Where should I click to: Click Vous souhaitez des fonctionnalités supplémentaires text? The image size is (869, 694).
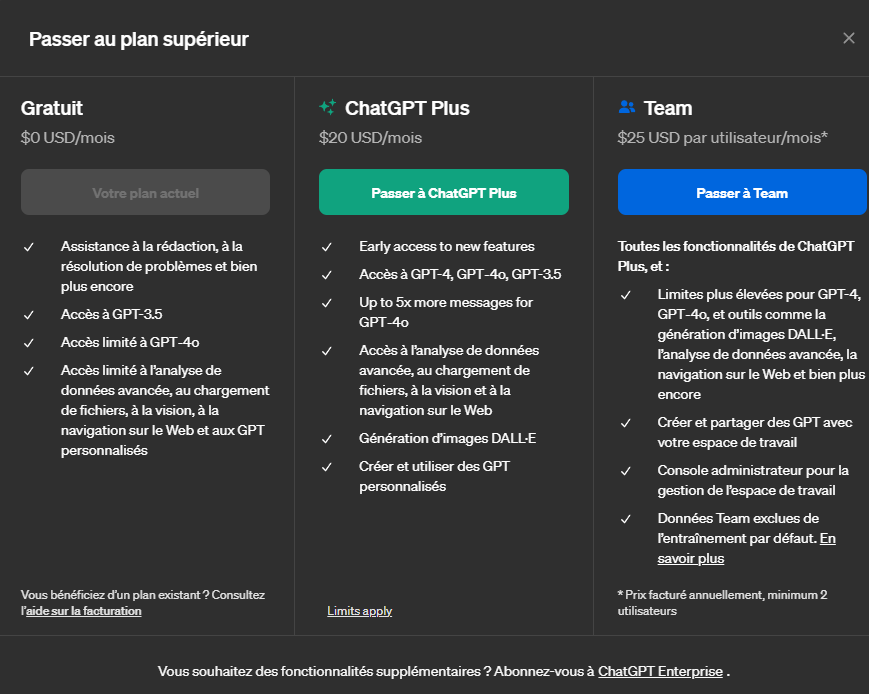pos(325,671)
